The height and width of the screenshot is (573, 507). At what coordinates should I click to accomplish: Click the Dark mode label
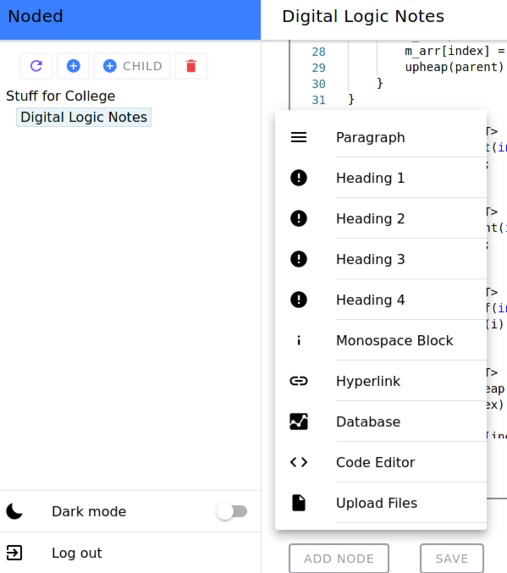[89, 512]
